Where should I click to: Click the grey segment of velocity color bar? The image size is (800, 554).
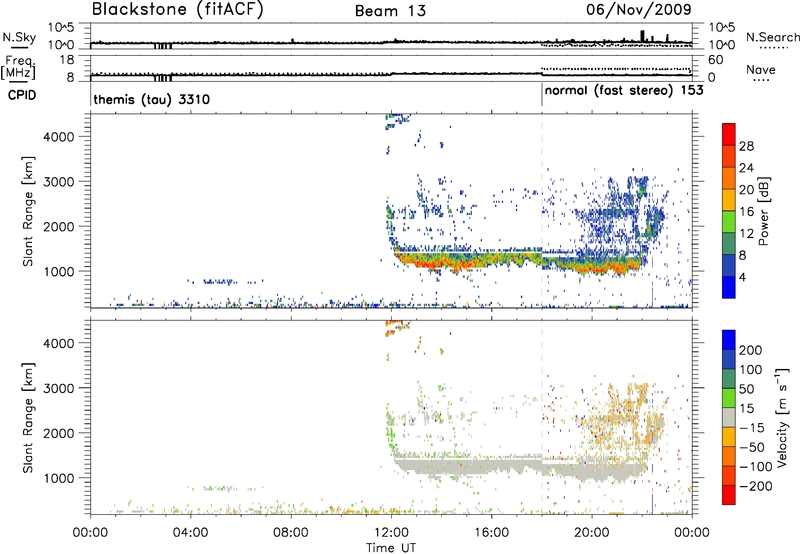coord(729,418)
